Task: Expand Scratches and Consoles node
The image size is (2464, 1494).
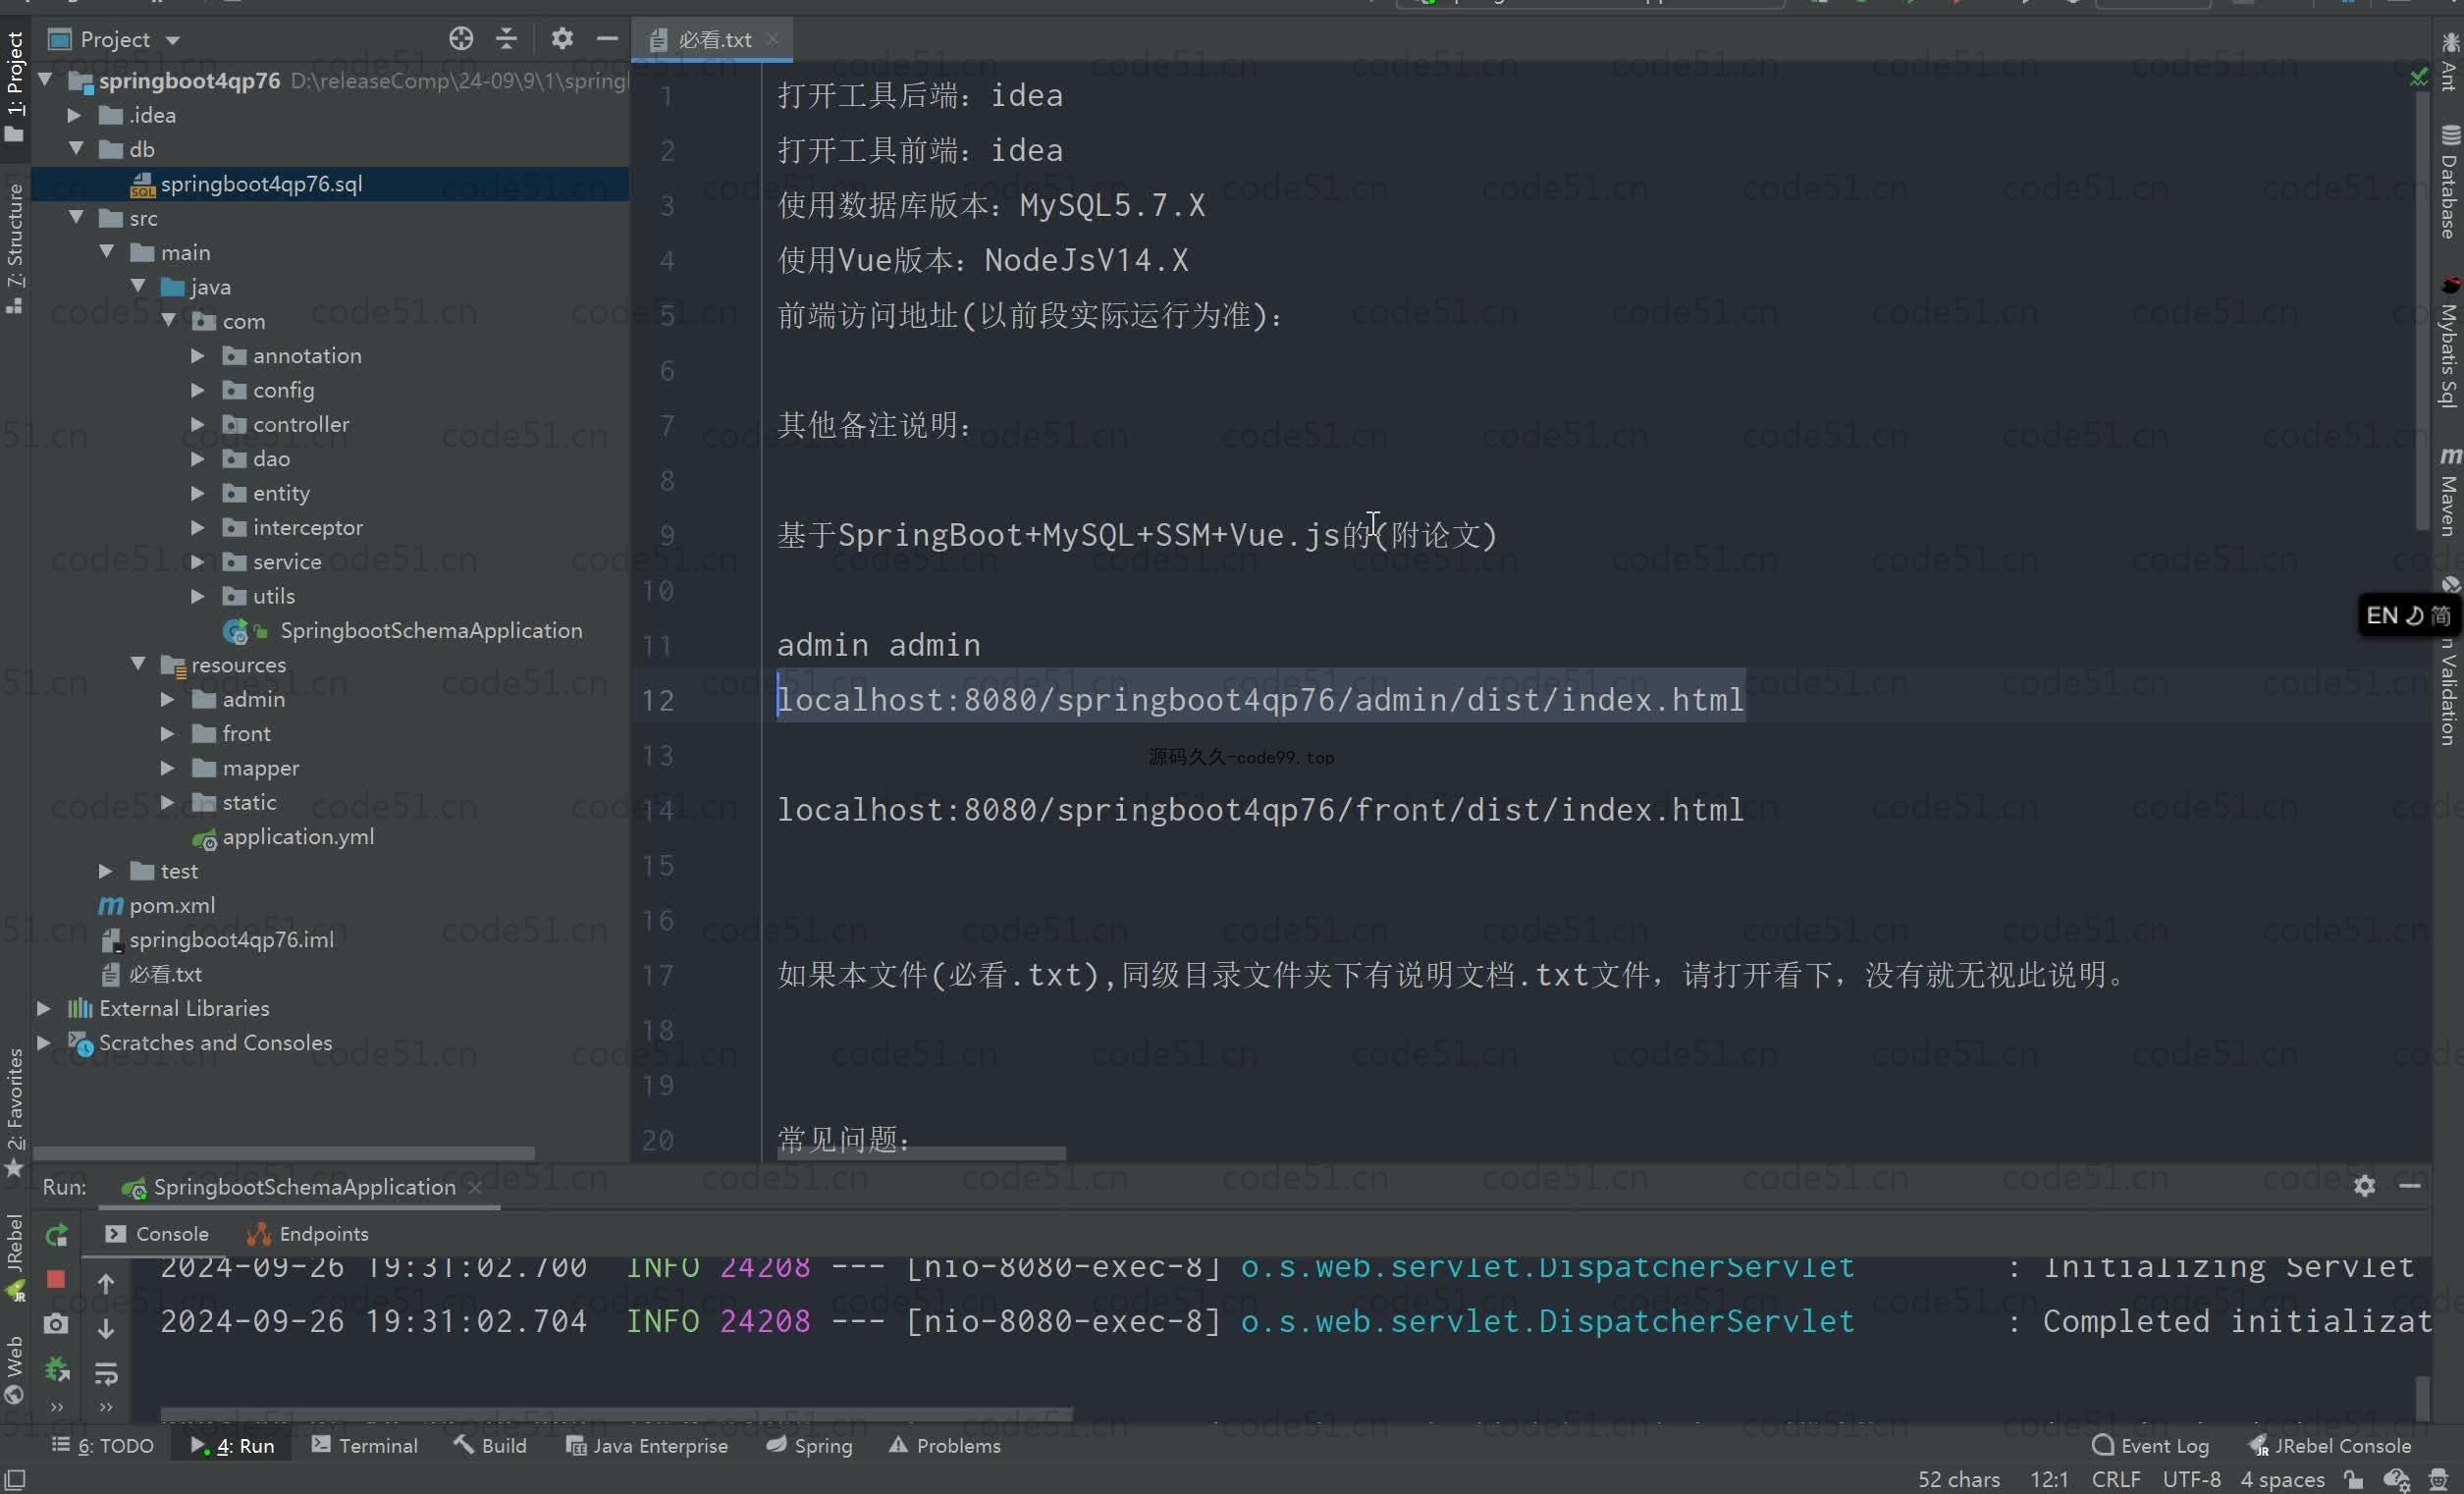Action: point(44,1042)
